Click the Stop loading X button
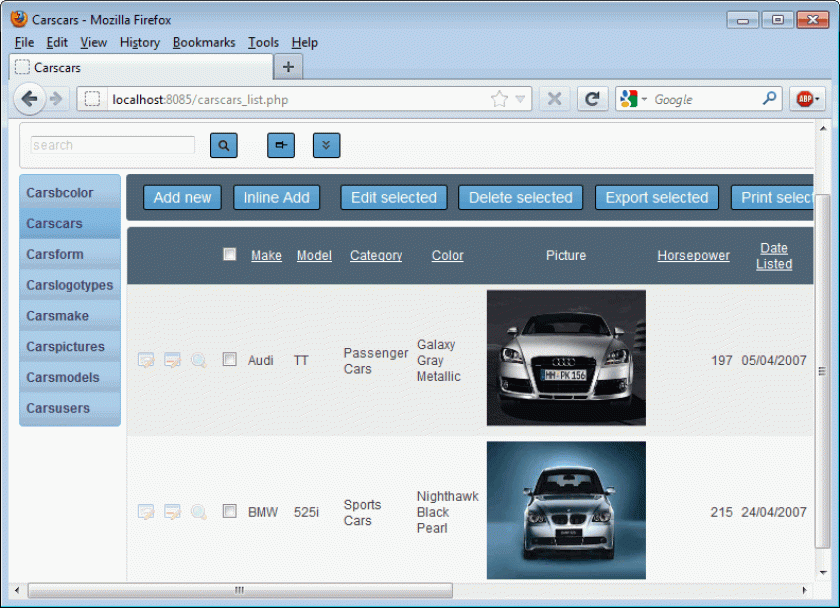840x608 pixels. [554, 99]
